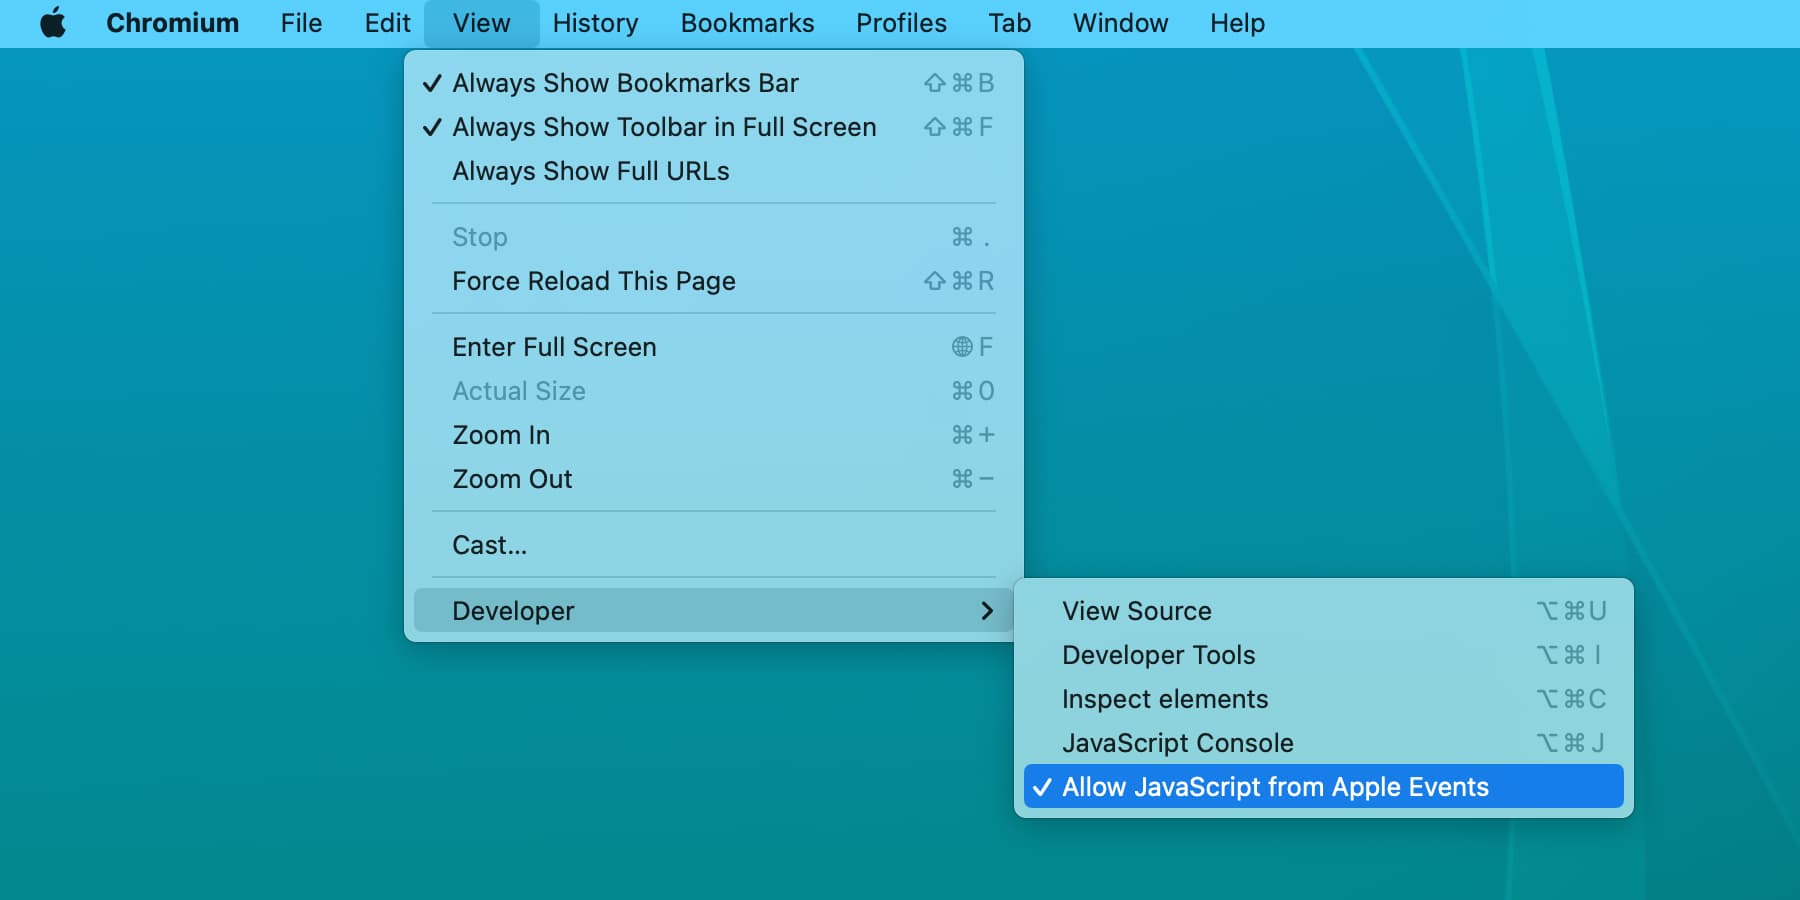
Task: Open the Profiles menu
Action: pyautogui.click(x=900, y=22)
